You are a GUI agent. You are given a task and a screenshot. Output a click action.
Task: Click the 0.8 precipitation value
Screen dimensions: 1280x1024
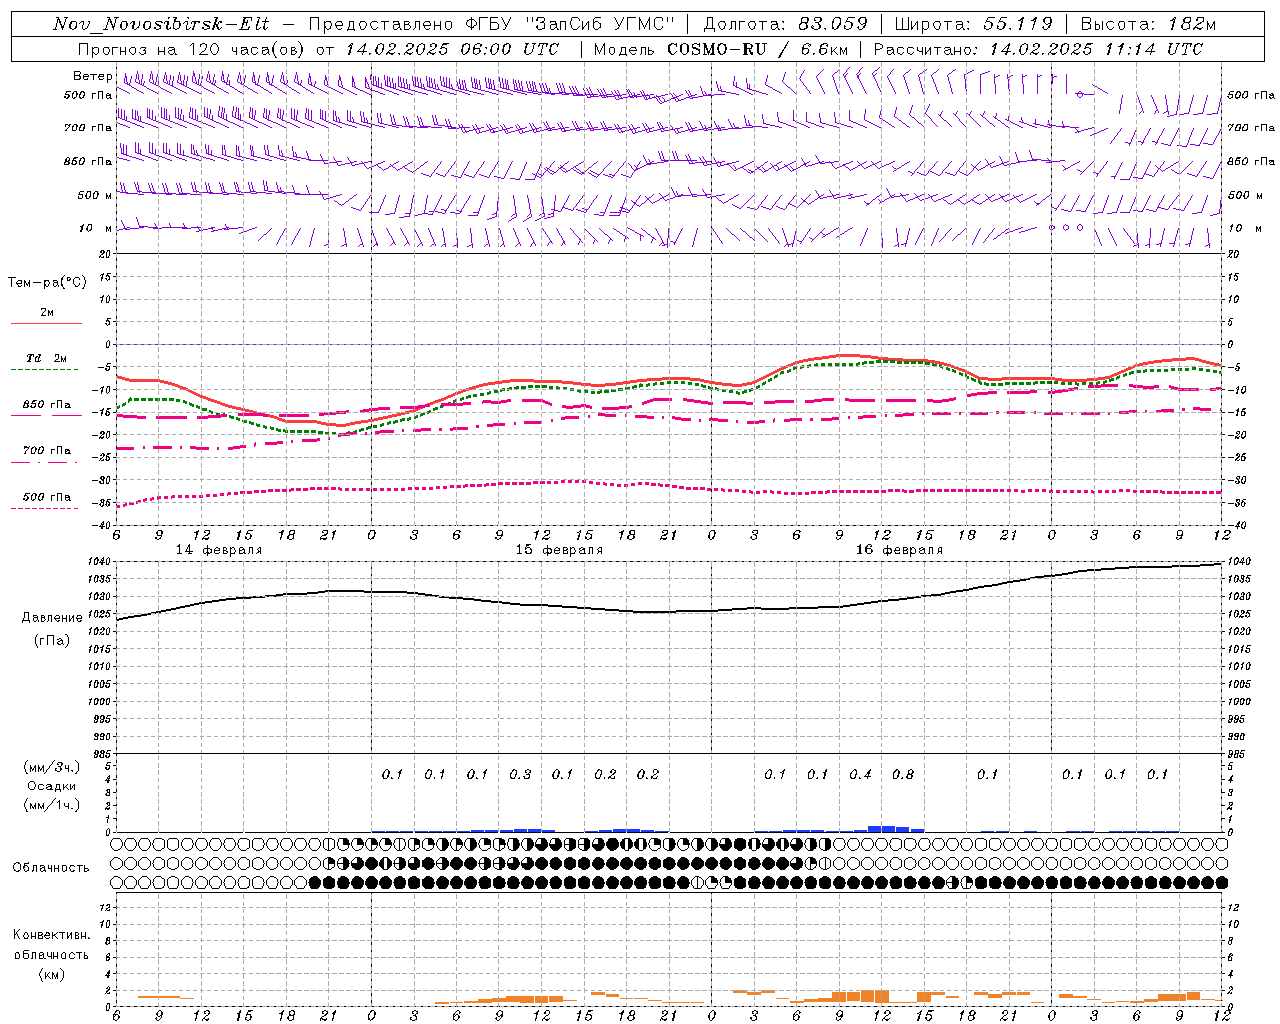click(x=903, y=774)
